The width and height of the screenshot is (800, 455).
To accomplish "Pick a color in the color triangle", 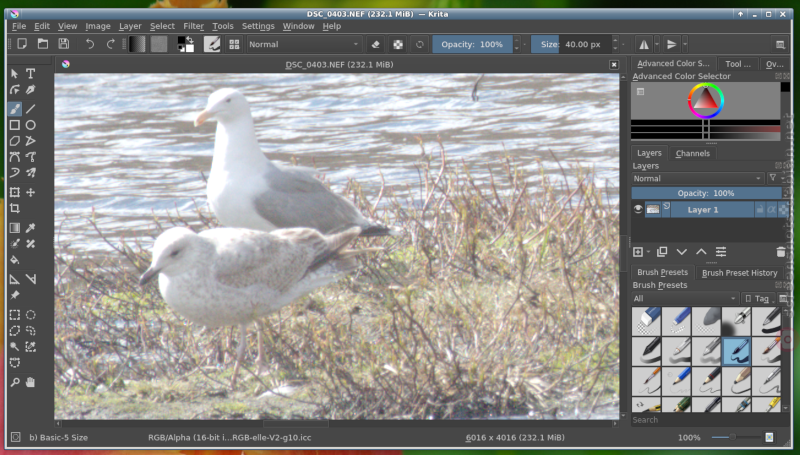I will pos(705,99).
